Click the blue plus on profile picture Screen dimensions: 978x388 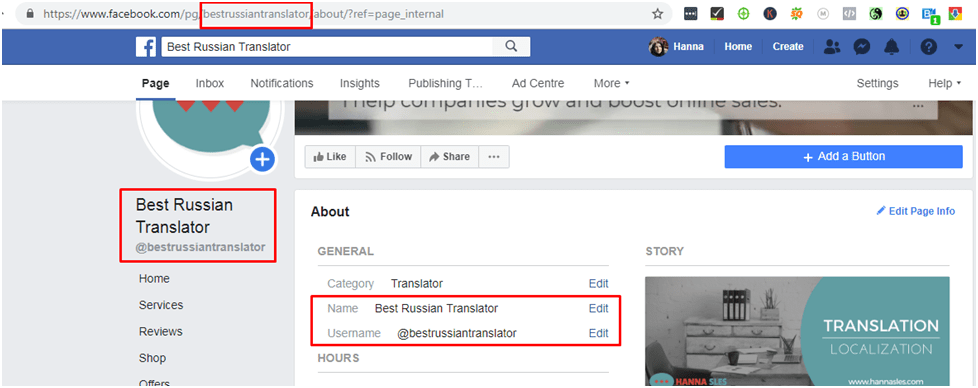(263, 159)
